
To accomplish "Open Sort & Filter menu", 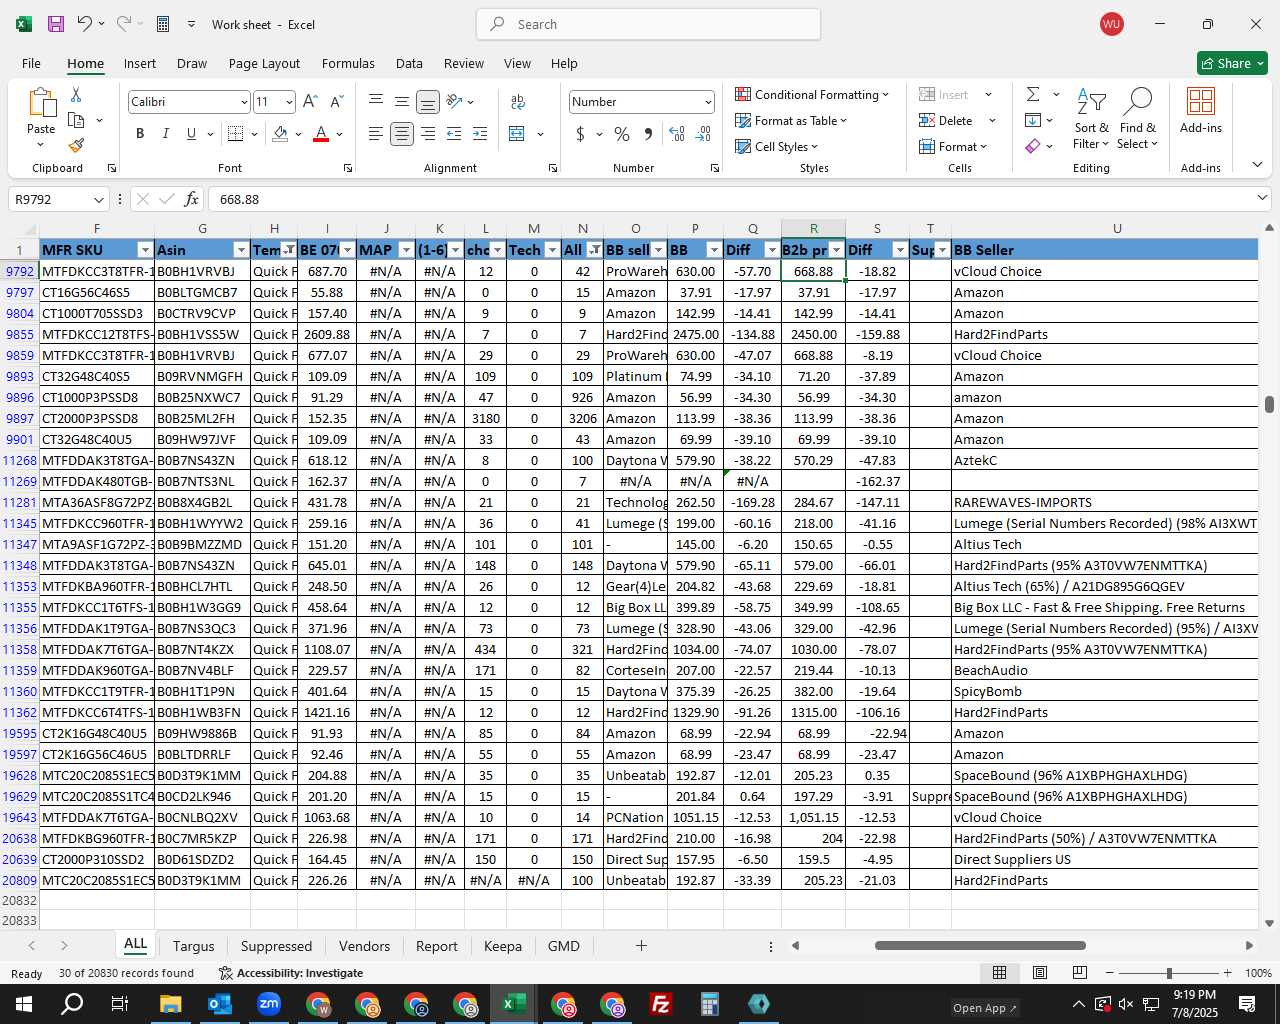I will point(1091,118).
